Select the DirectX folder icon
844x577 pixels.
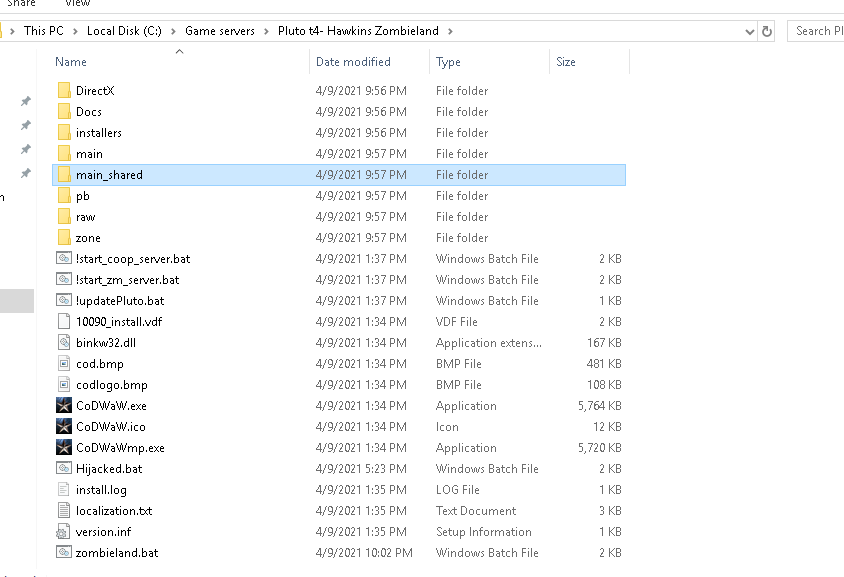(x=64, y=91)
